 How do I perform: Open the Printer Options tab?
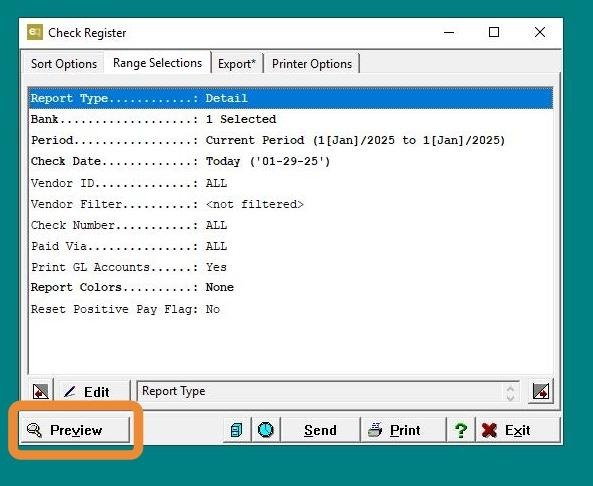[312, 64]
